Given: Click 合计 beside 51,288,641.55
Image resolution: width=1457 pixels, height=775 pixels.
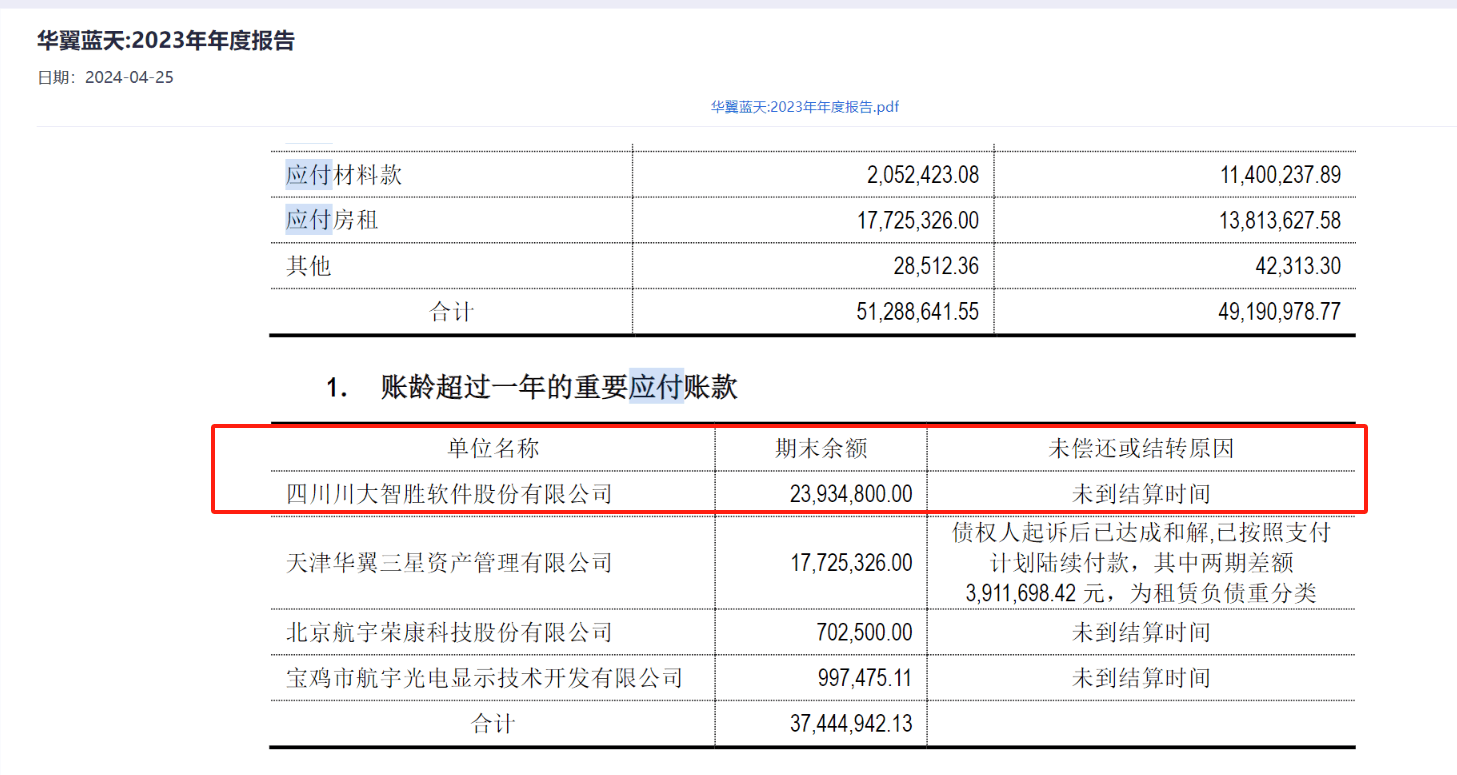Looking at the screenshot, I should pyautogui.click(x=452, y=312).
